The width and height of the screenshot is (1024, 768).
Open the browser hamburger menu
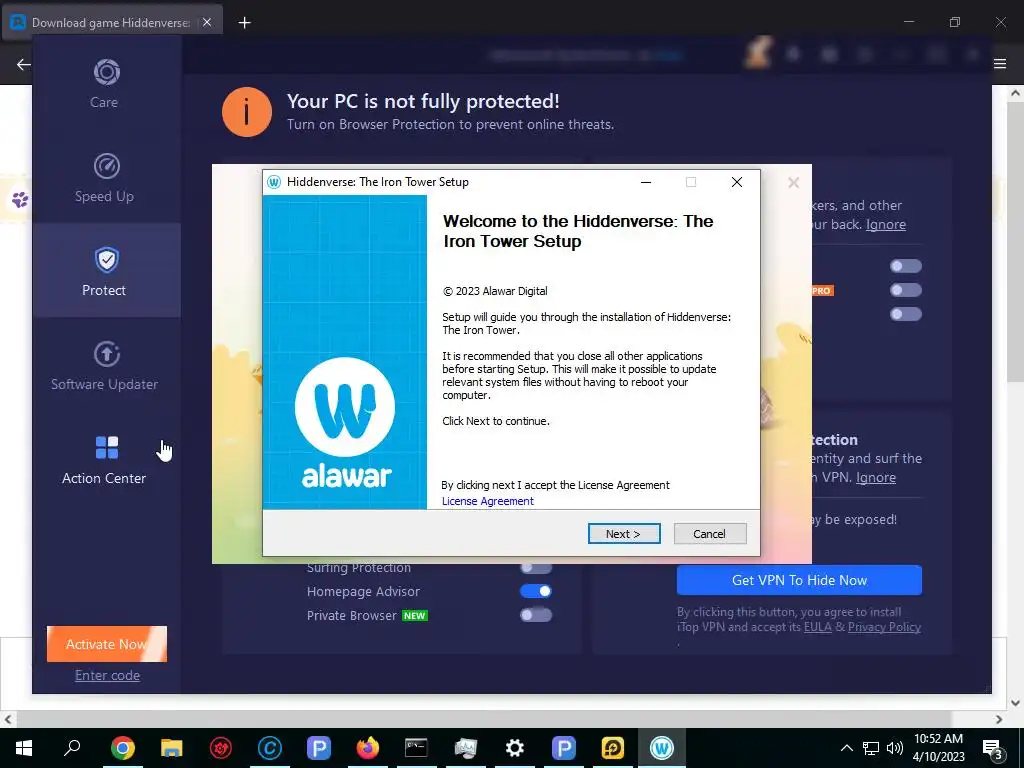[1000, 63]
